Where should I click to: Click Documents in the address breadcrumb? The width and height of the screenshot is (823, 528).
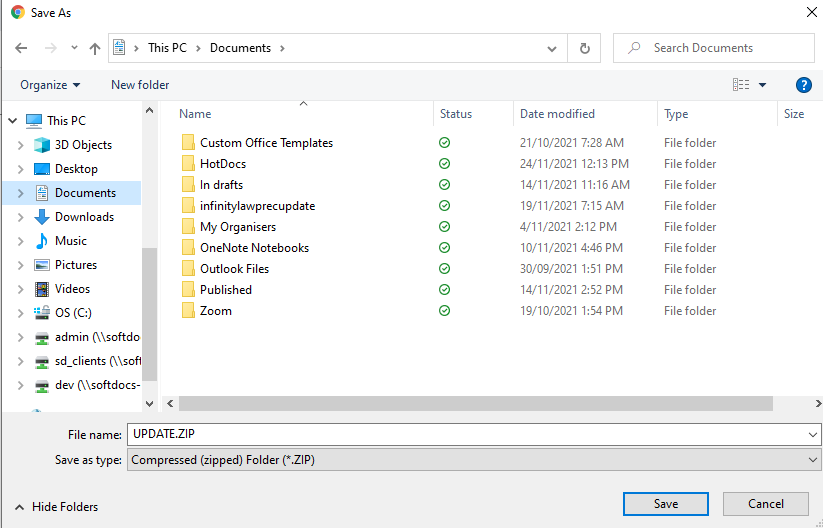coord(240,48)
